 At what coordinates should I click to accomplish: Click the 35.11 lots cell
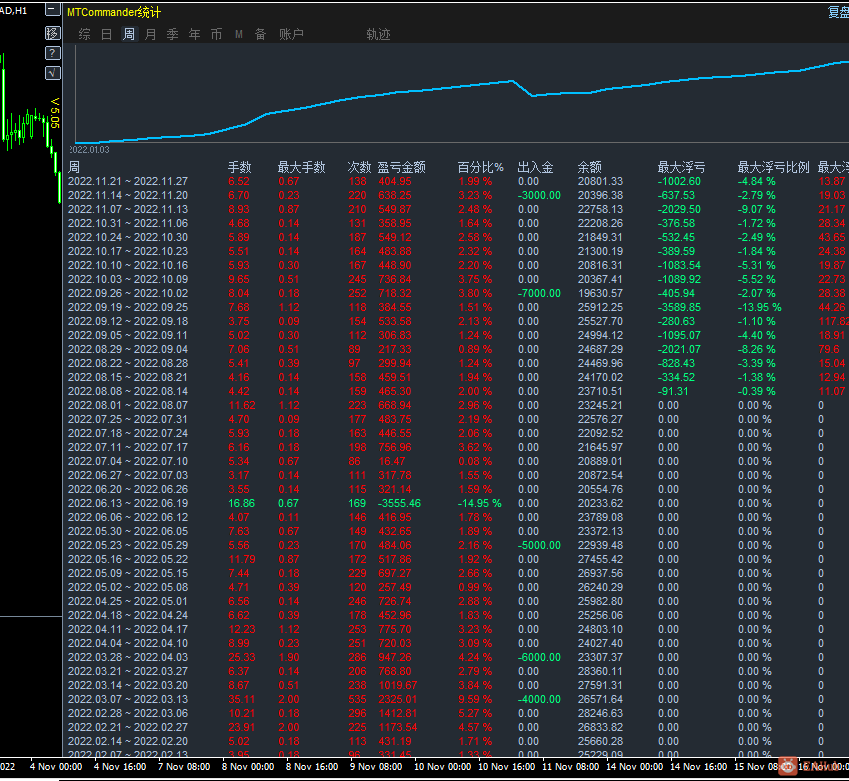click(241, 699)
